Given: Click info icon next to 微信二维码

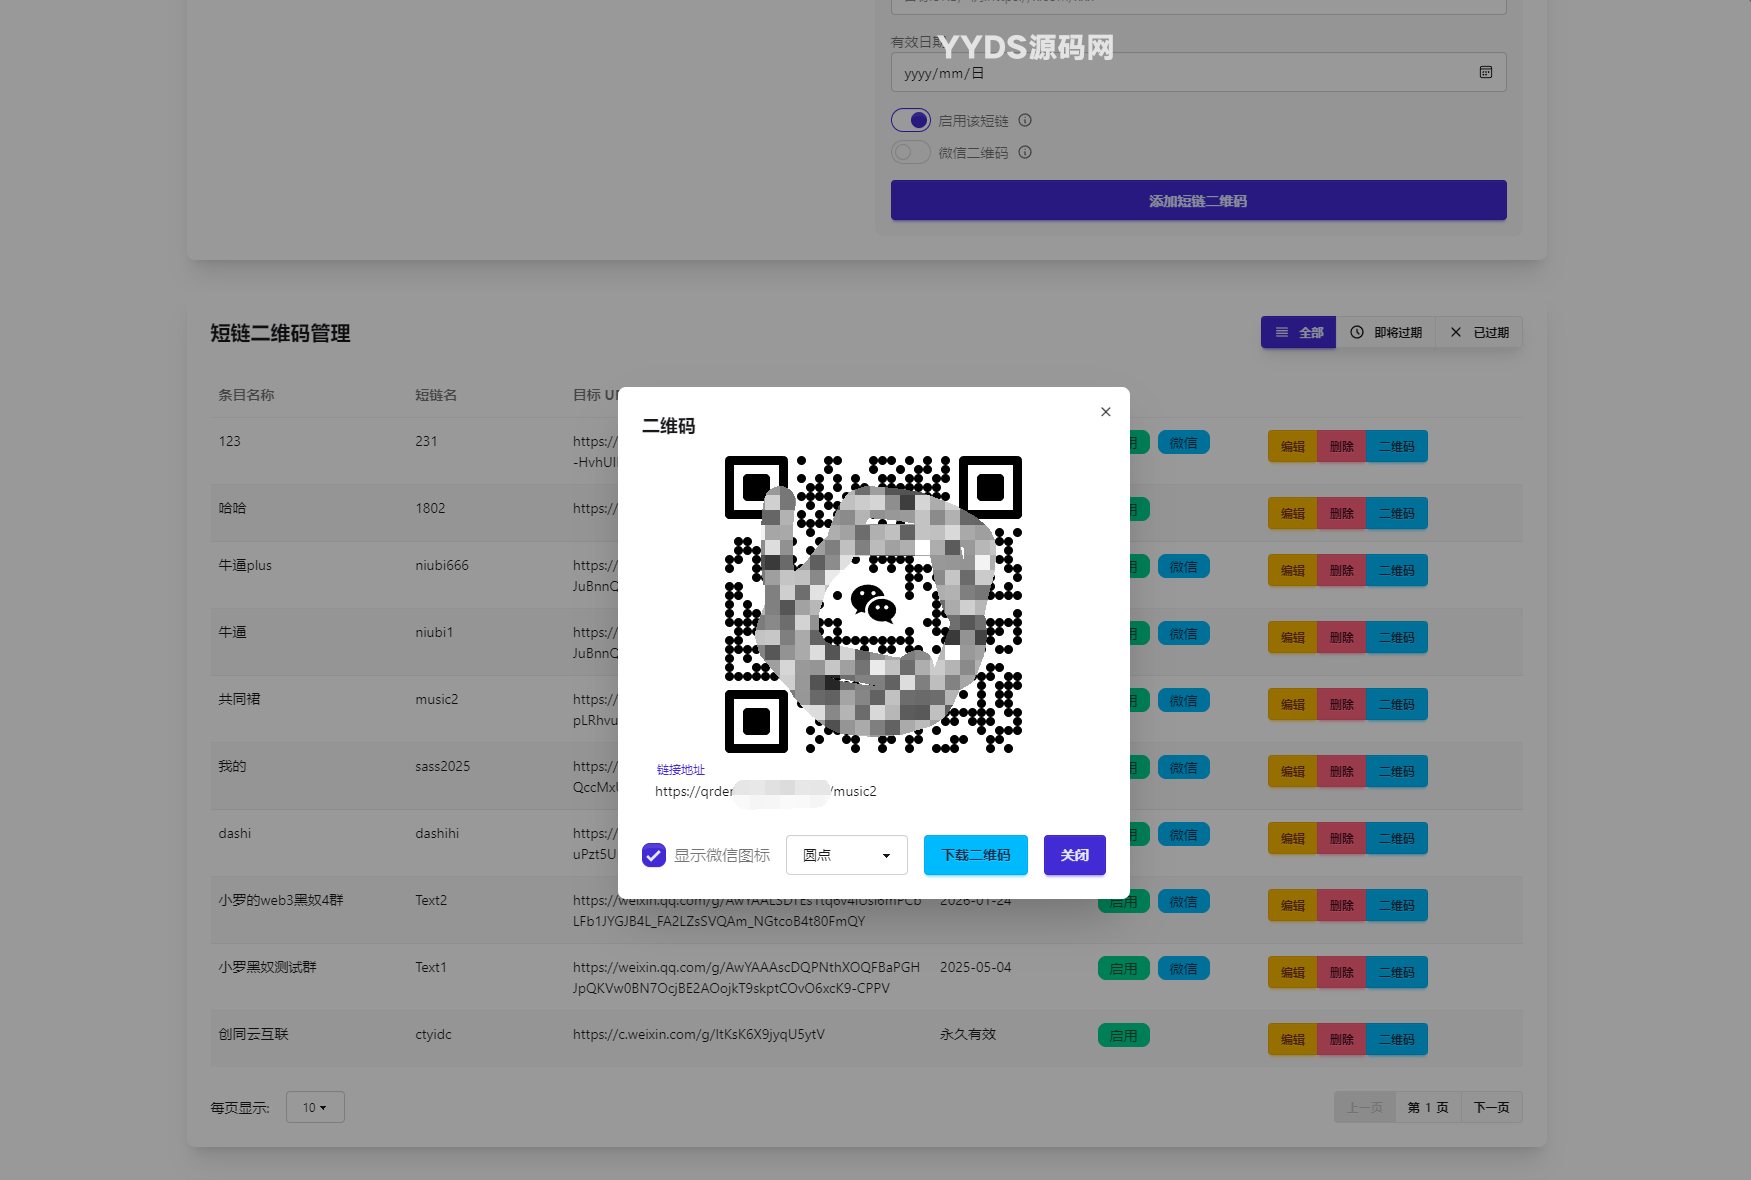Looking at the screenshot, I should (1025, 152).
